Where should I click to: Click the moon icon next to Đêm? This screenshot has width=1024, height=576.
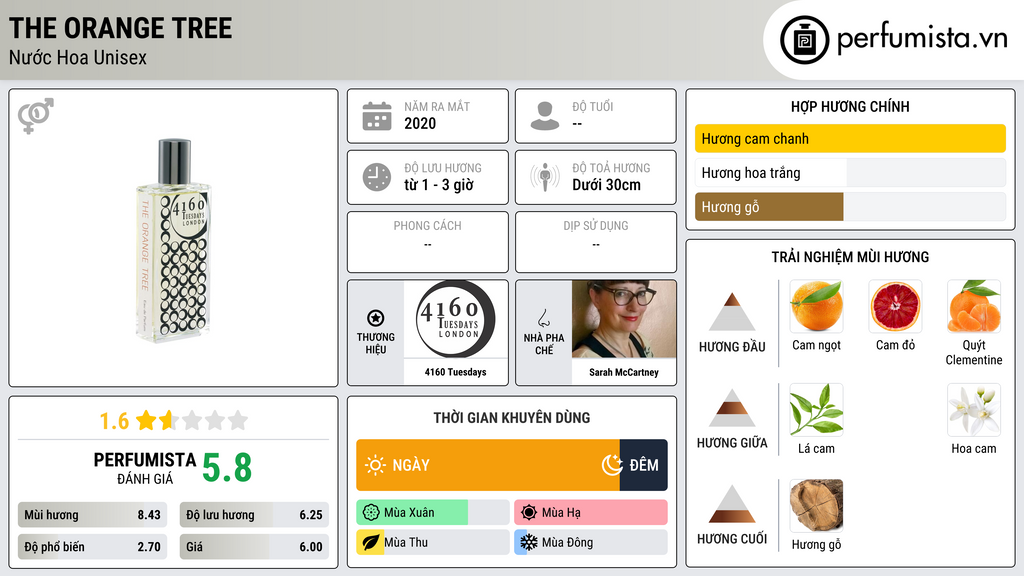coord(612,465)
